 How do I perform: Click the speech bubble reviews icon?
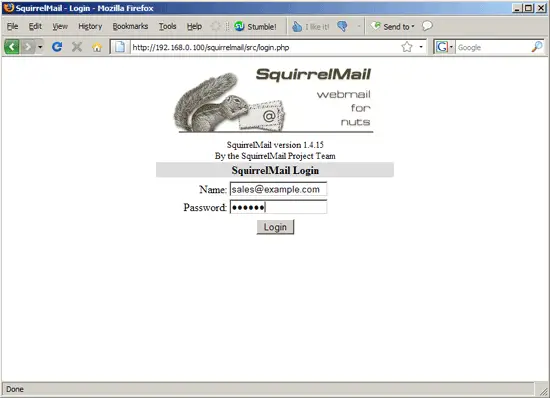(x=427, y=26)
